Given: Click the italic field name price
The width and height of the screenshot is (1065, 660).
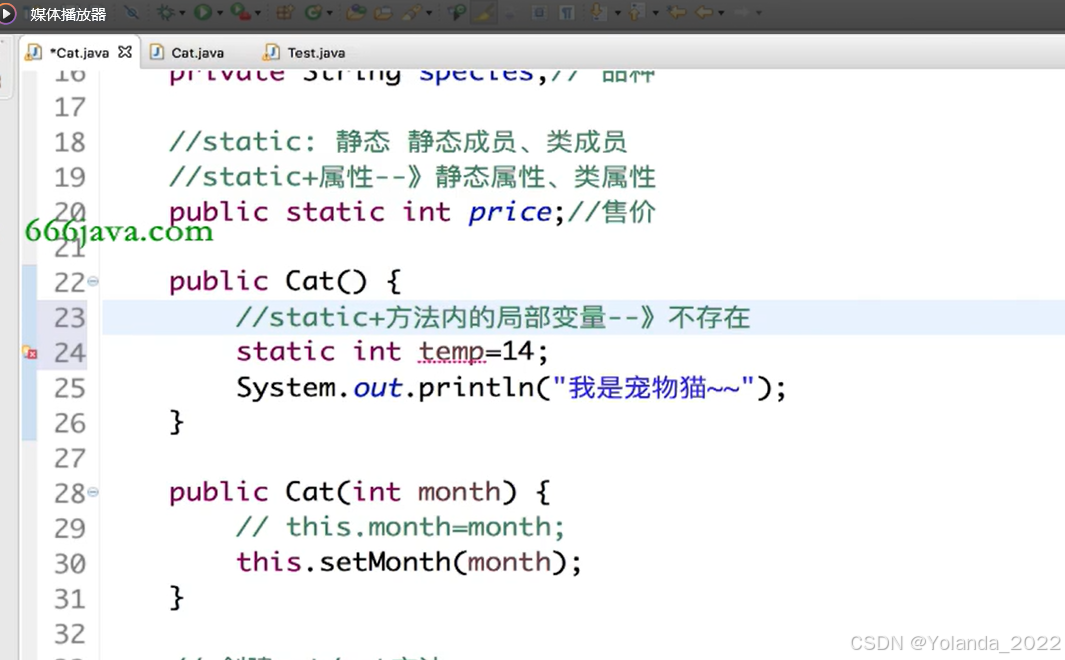Looking at the screenshot, I should [x=510, y=212].
